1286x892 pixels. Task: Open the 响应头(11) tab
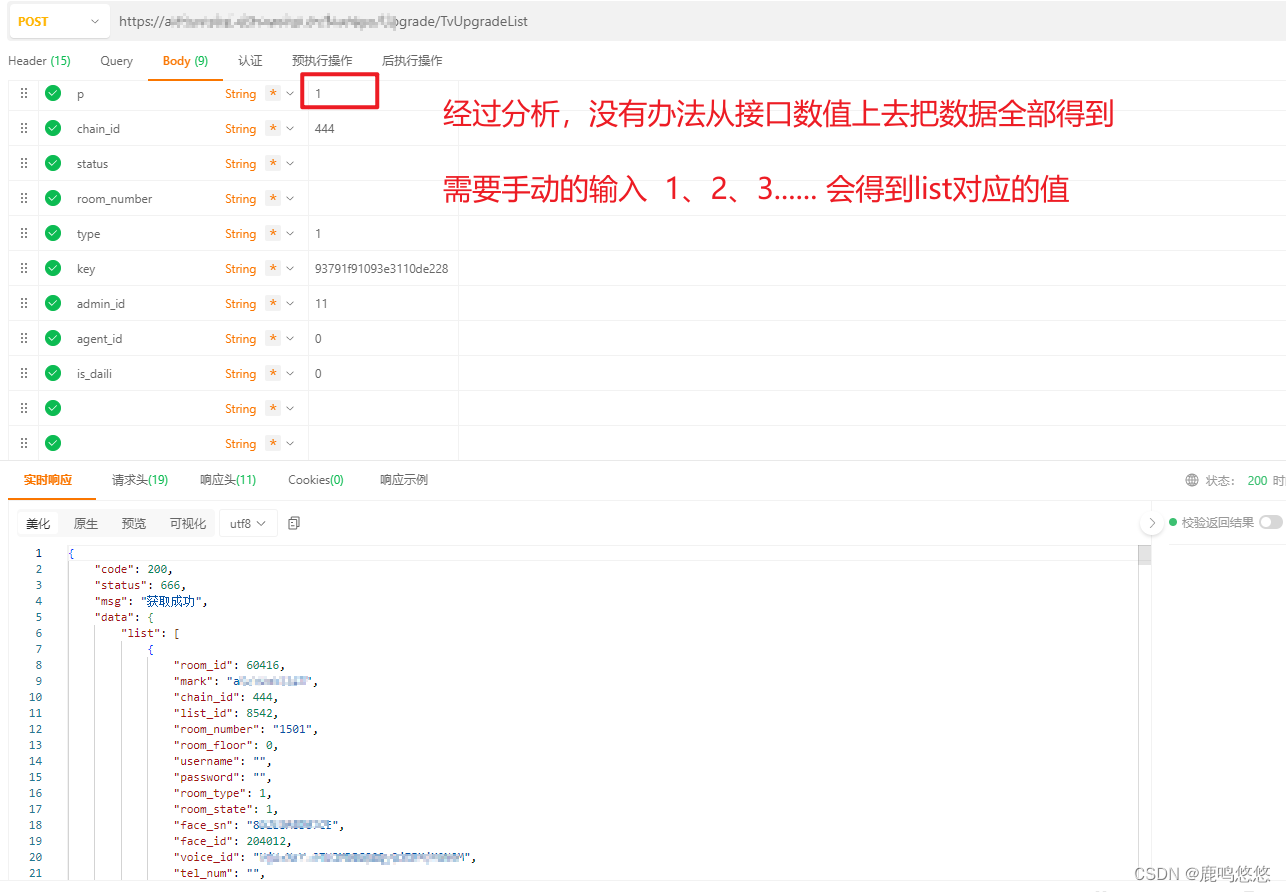pyautogui.click(x=228, y=480)
